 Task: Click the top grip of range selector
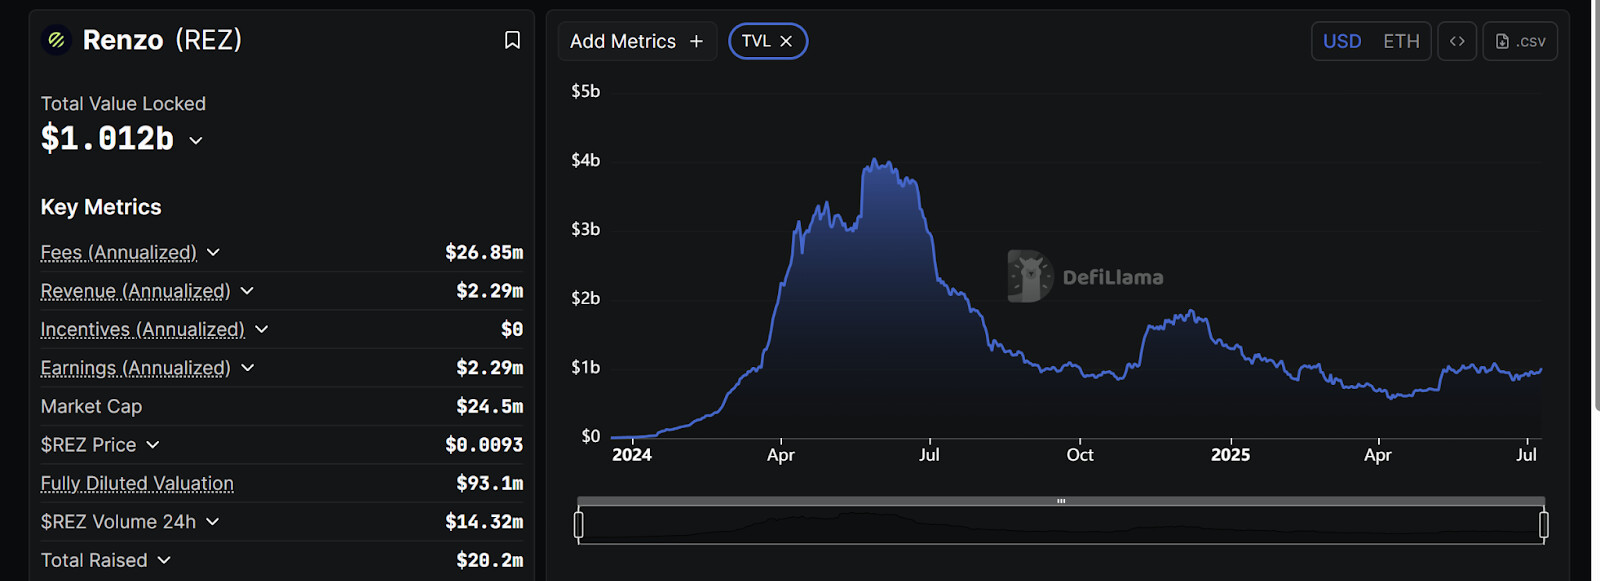[x=1061, y=501]
